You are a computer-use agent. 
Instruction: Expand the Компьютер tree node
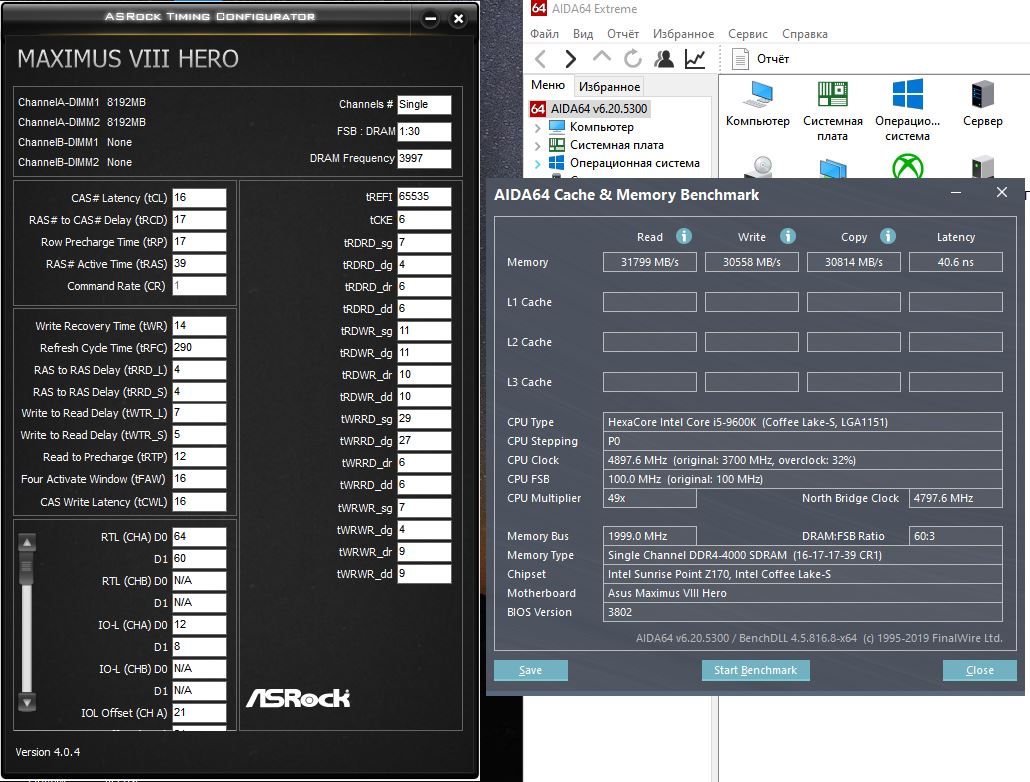(537, 127)
